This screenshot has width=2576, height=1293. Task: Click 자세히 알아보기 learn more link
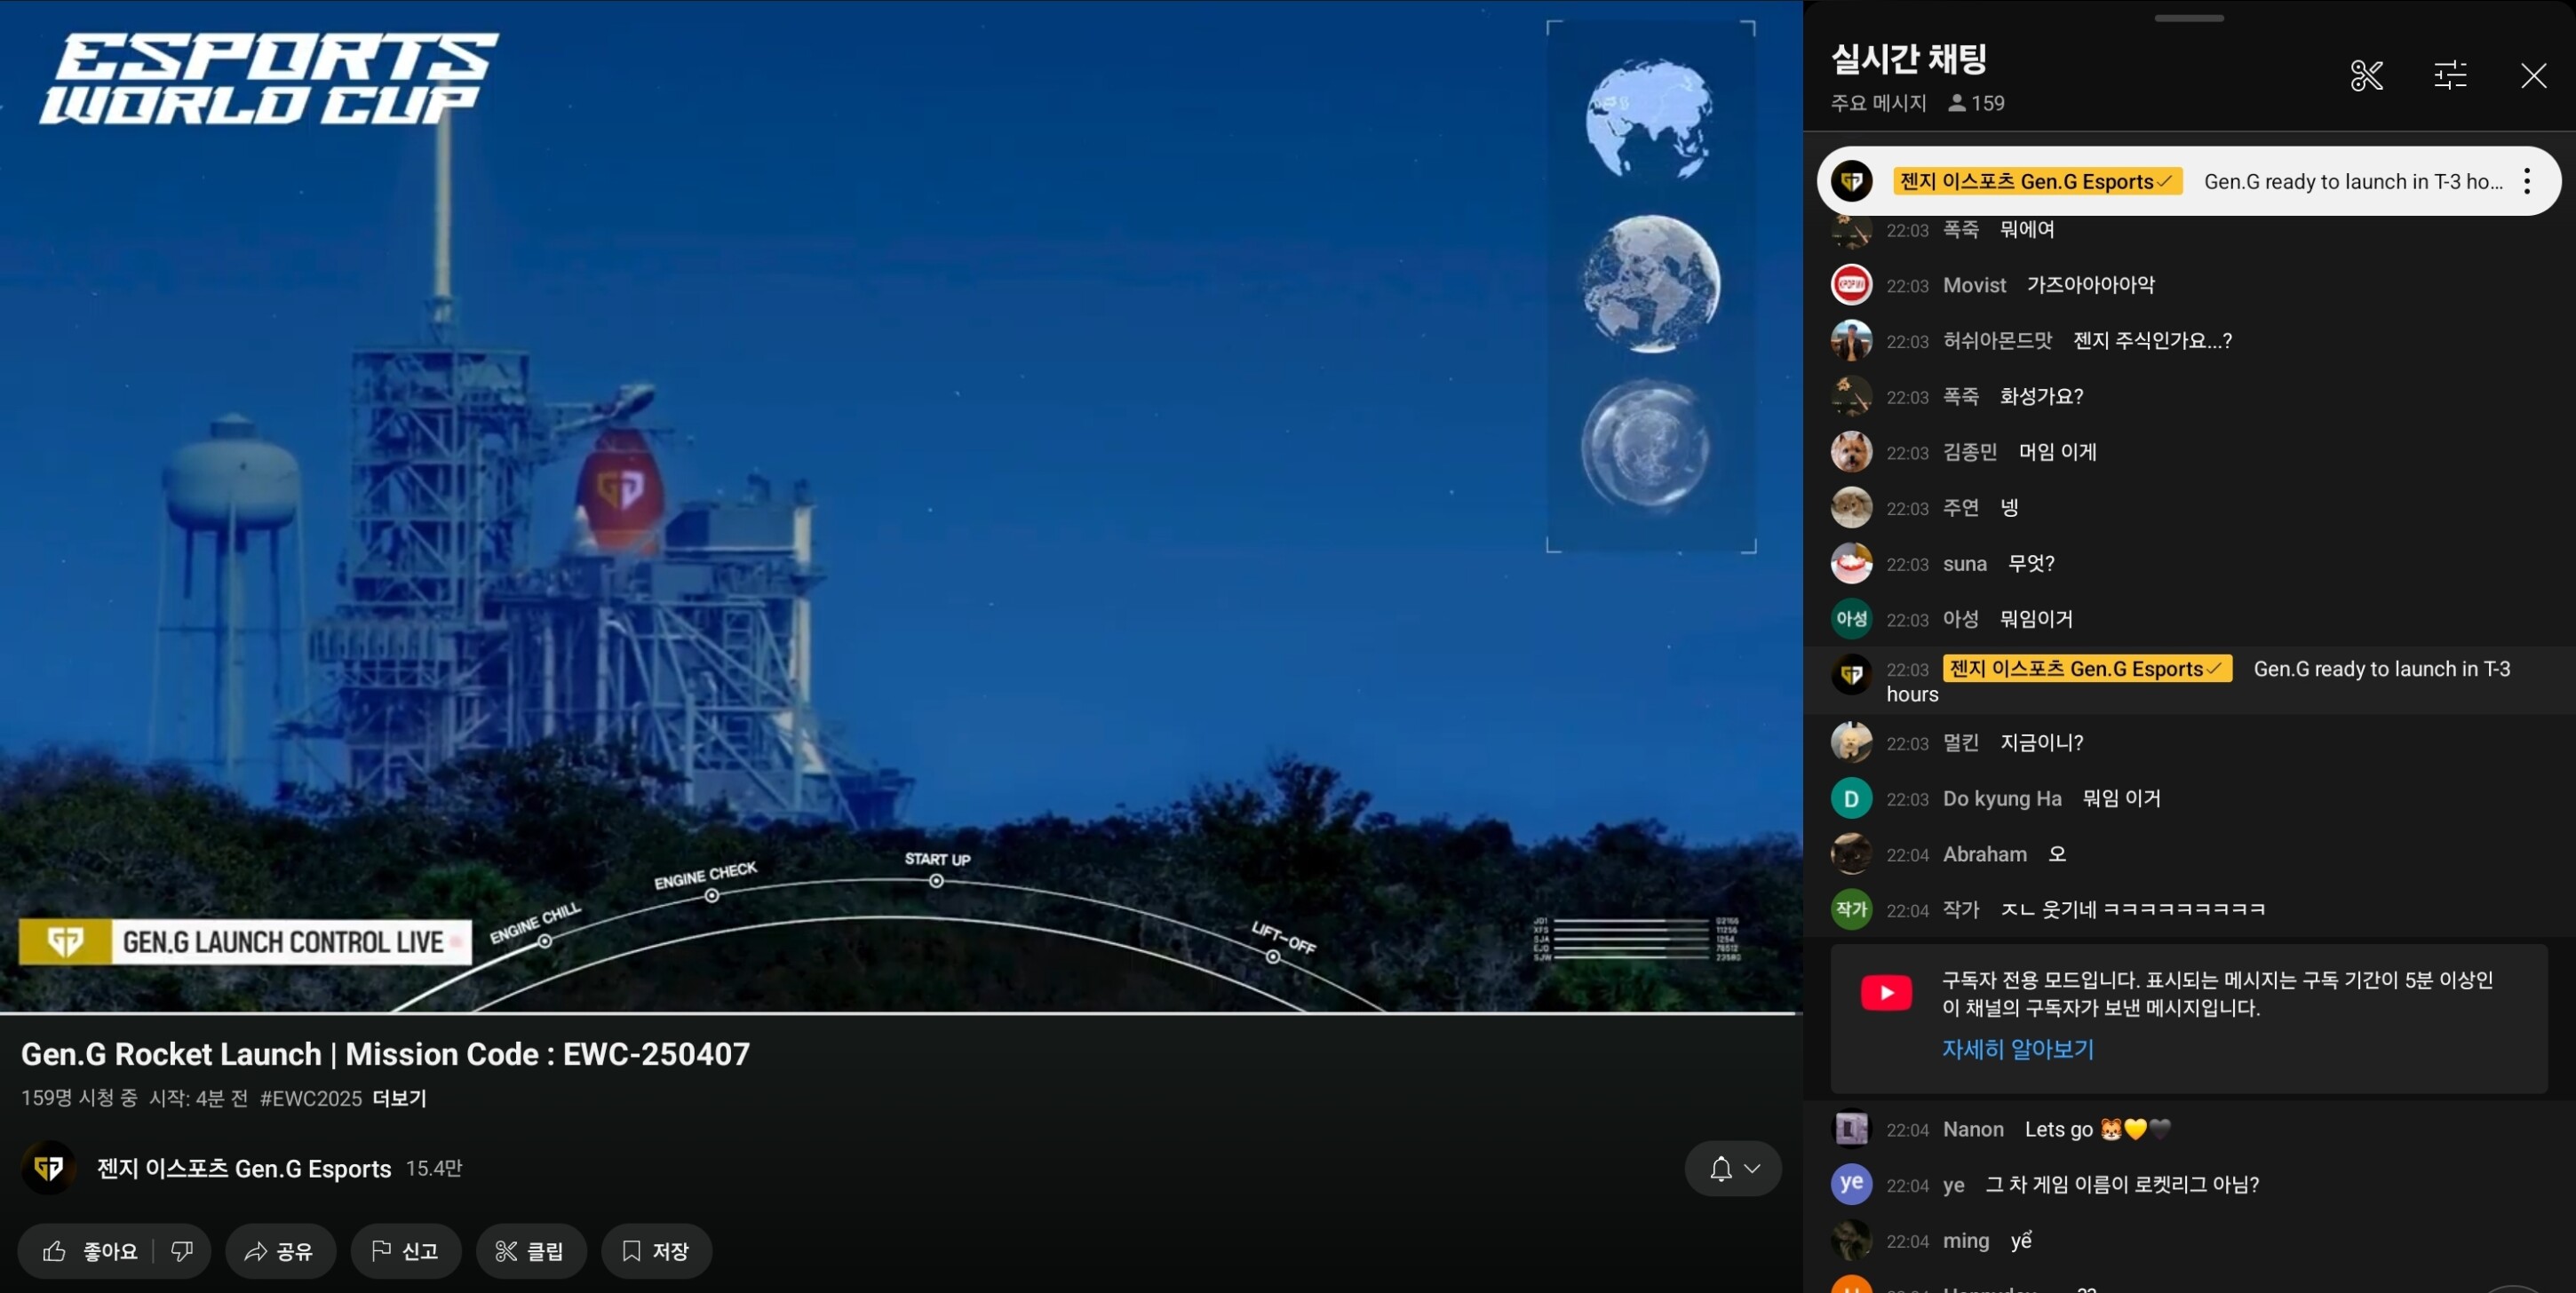tap(2017, 1049)
